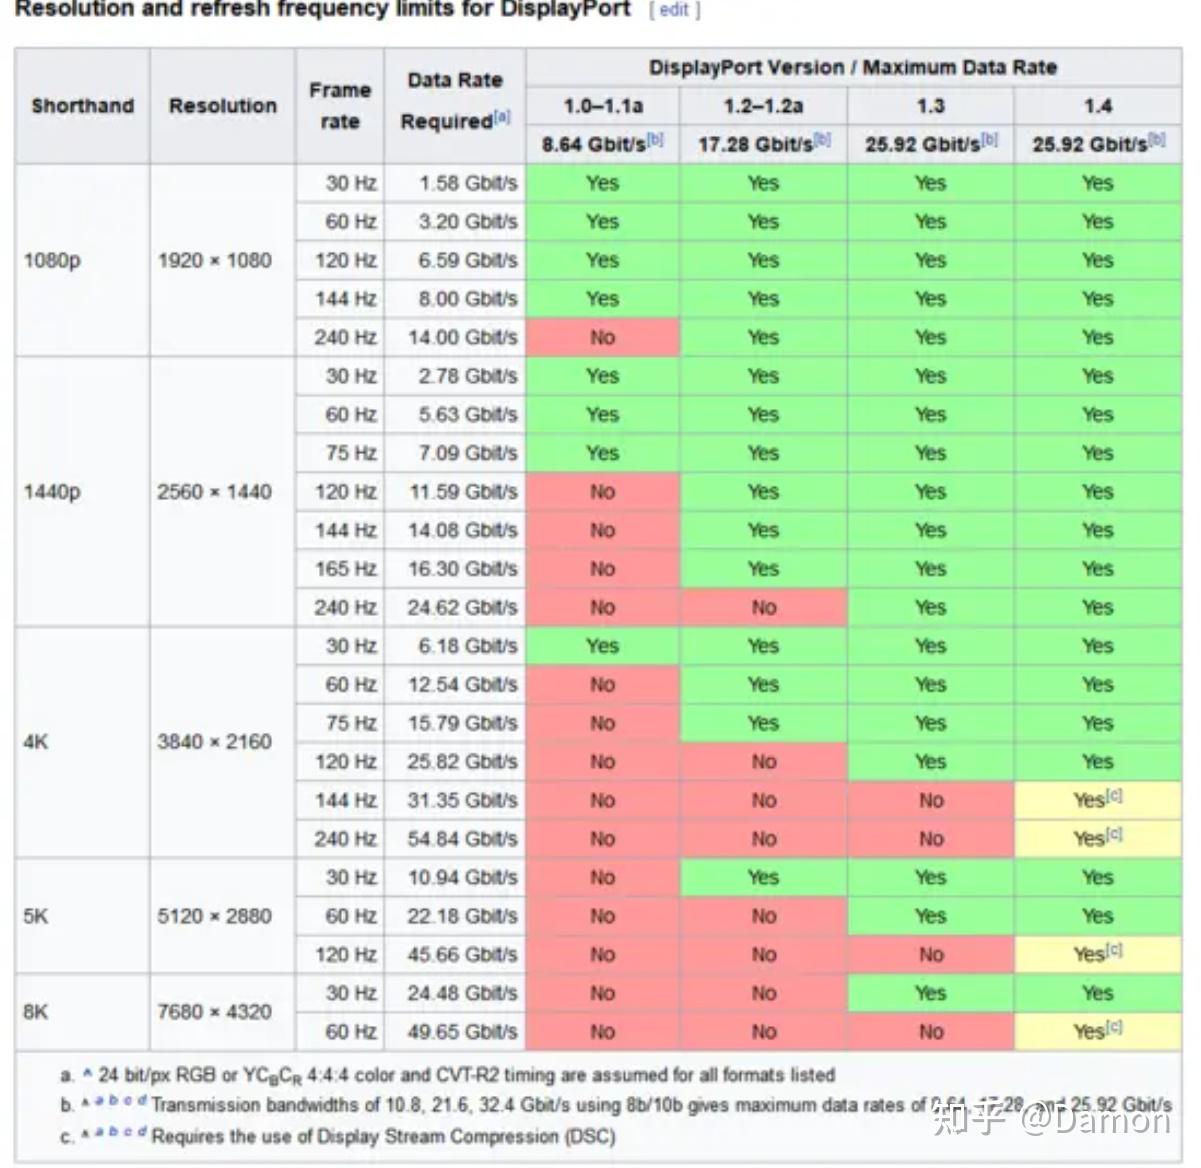Click the edit link beside the table title
The height and width of the screenshot is (1168, 1201).
(672, 11)
